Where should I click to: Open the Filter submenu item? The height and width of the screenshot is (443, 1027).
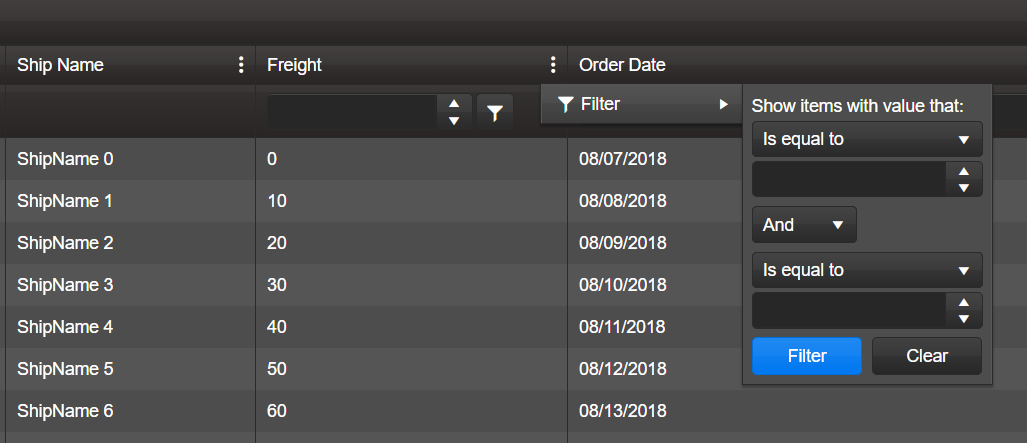click(x=640, y=104)
